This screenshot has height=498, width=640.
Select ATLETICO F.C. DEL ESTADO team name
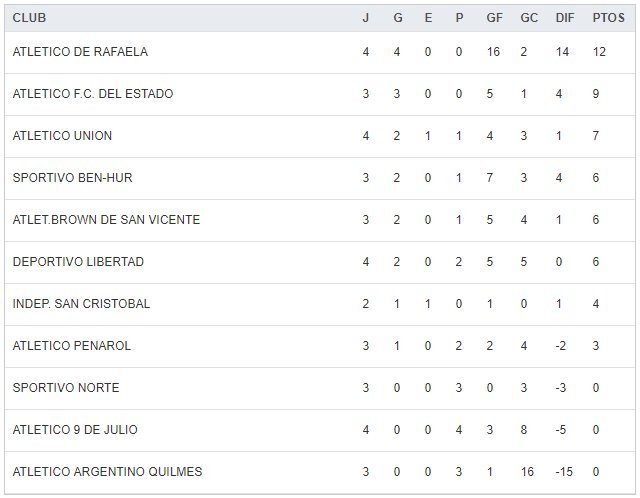93,94
